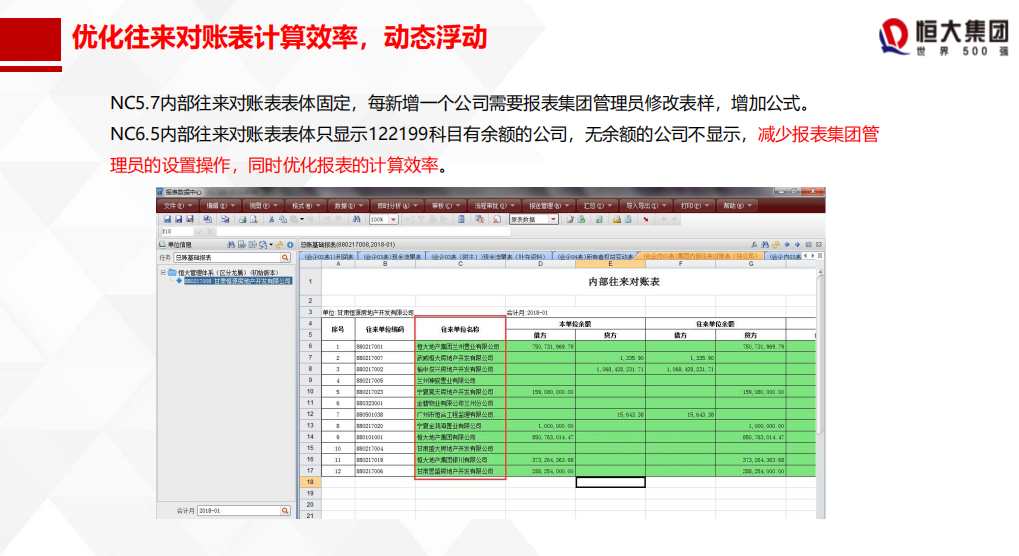Click cell 恒大地产集团有限公司 in row 14
1019x556 pixels.
pyautogui.click(x=460, y=437)
